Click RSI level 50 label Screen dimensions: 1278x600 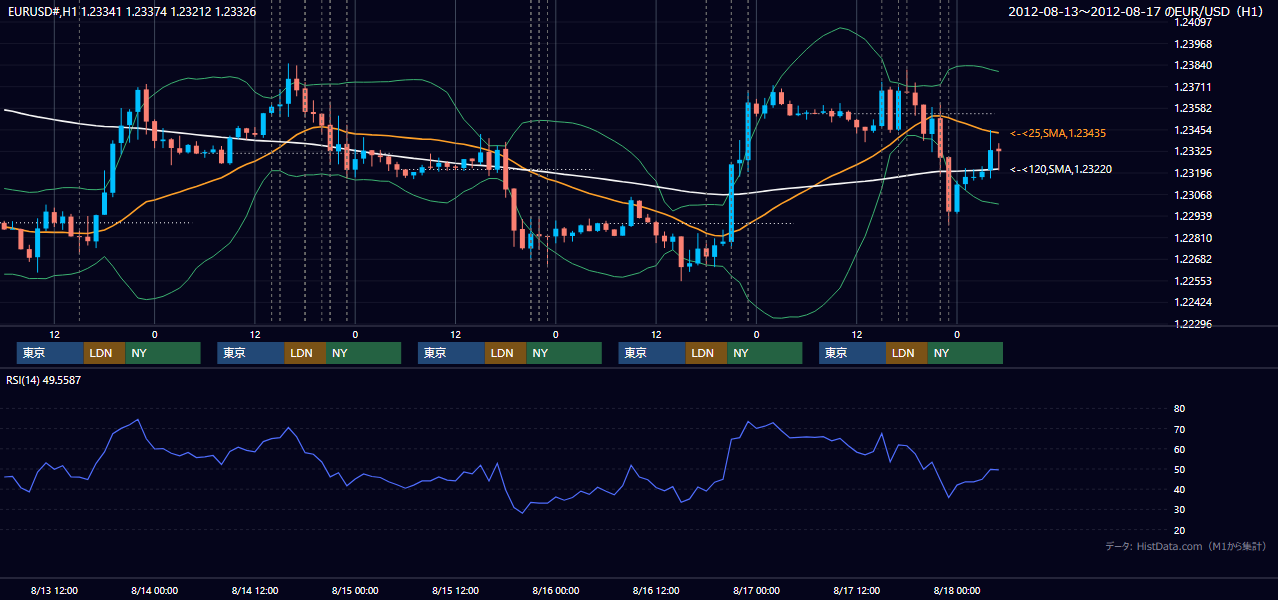pos(1179,469)
